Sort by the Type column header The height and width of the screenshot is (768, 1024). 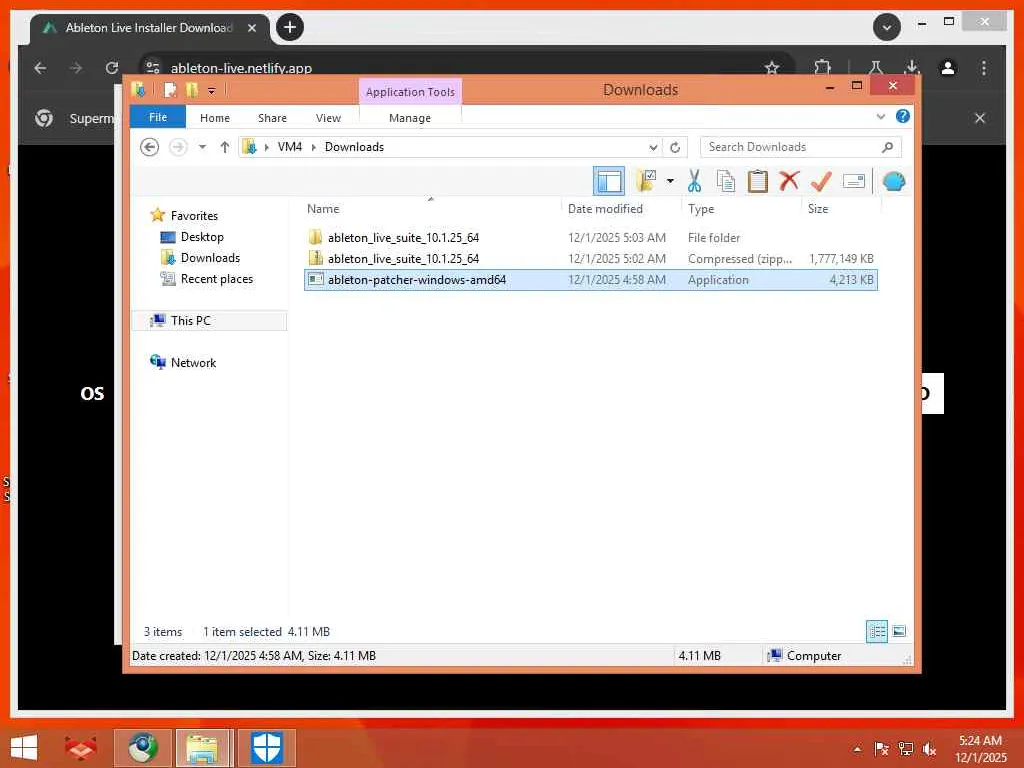click(x=701, y=209)
